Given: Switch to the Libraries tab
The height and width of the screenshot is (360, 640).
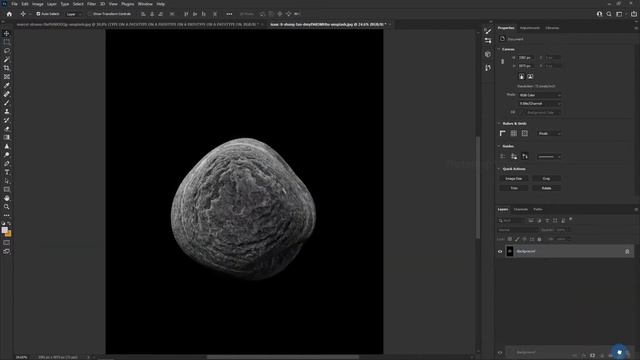Looking at the screenshot, I should pos(552,28).
